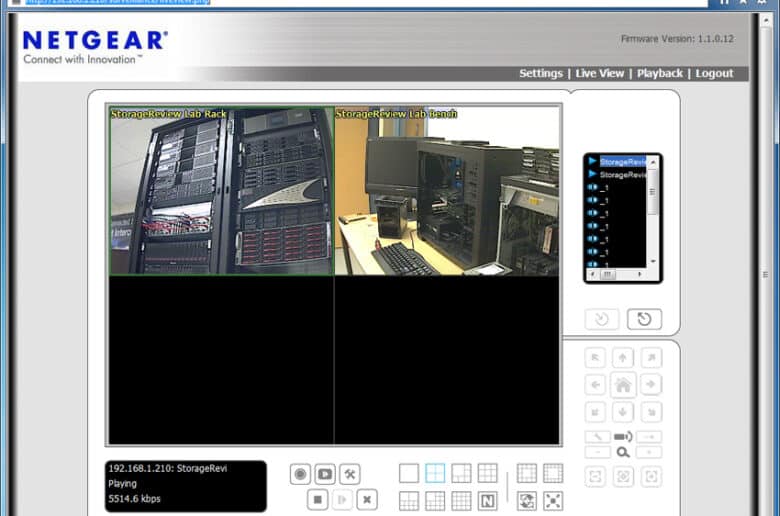Pan camera left with the PTZ left arrow
780x516 pixels.
click(x=595, y=385)
